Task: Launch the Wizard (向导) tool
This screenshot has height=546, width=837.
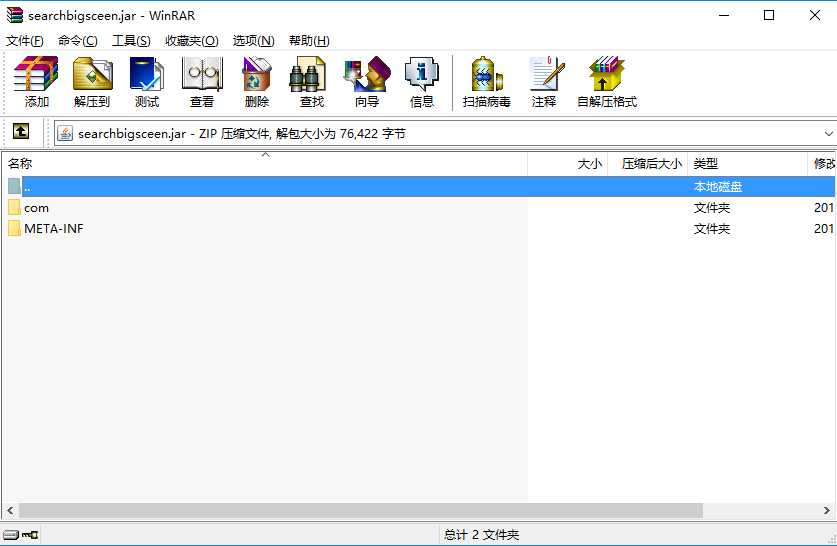Action: pyautogui.click(x=367, y=82)
